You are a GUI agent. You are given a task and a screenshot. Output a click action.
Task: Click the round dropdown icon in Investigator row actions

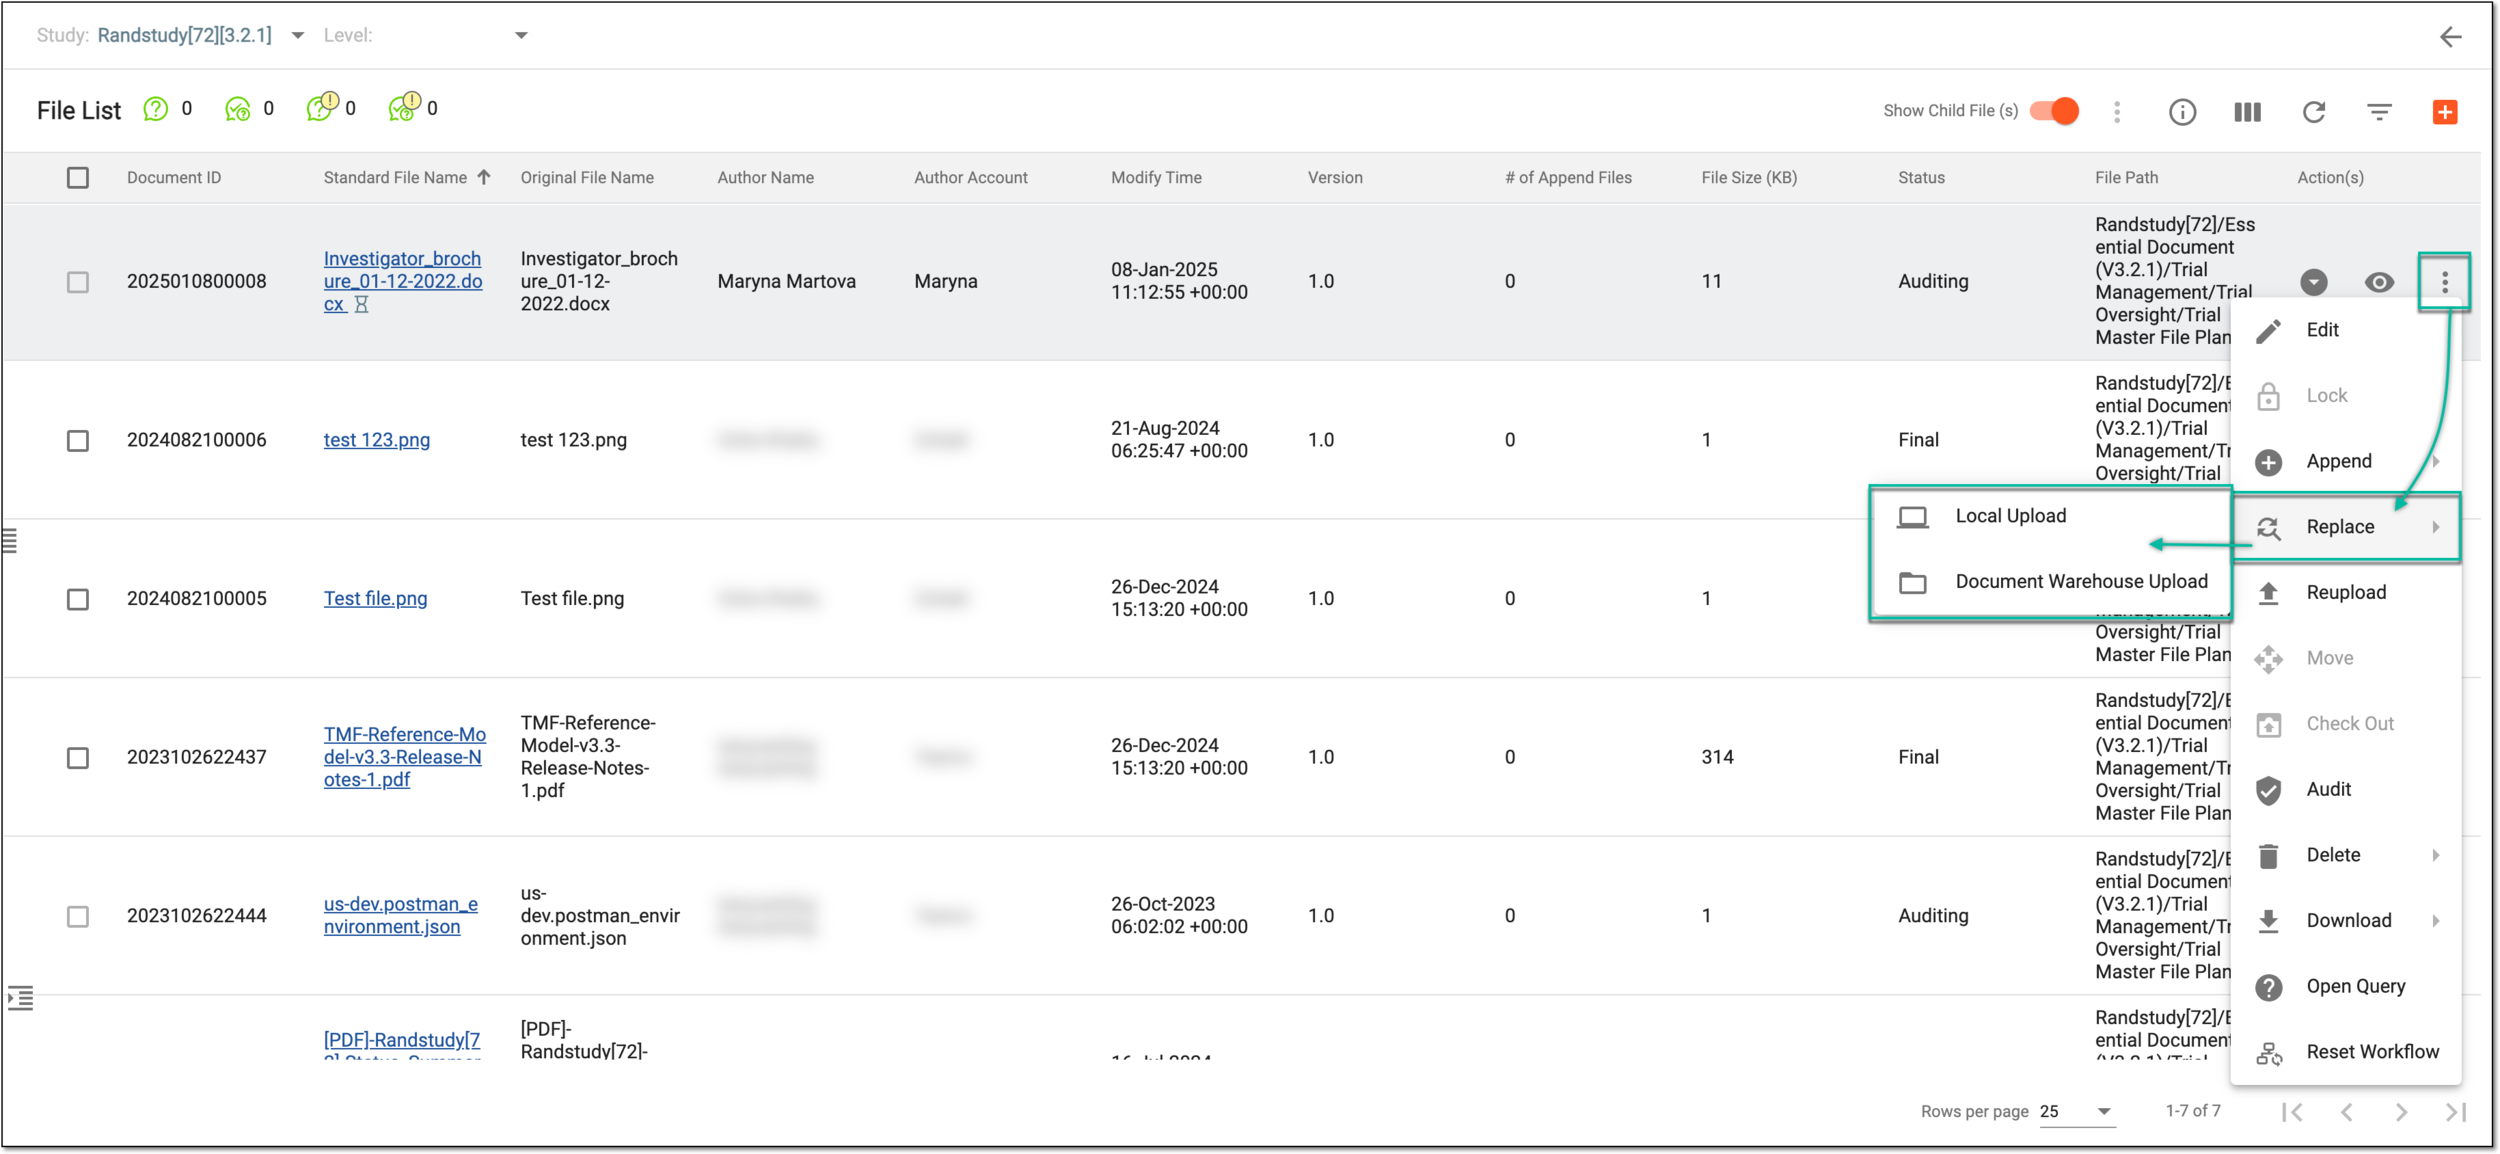point(2314,282)
